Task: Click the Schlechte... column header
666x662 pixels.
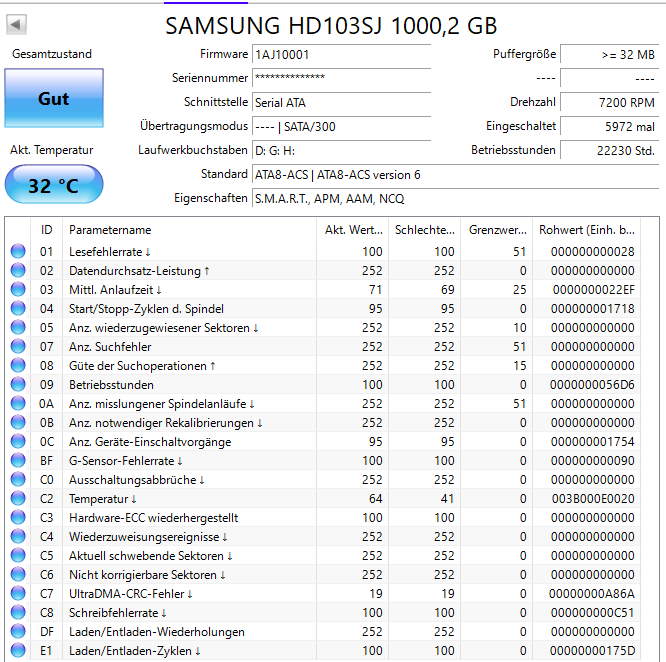Action: (x=424, y=230)
